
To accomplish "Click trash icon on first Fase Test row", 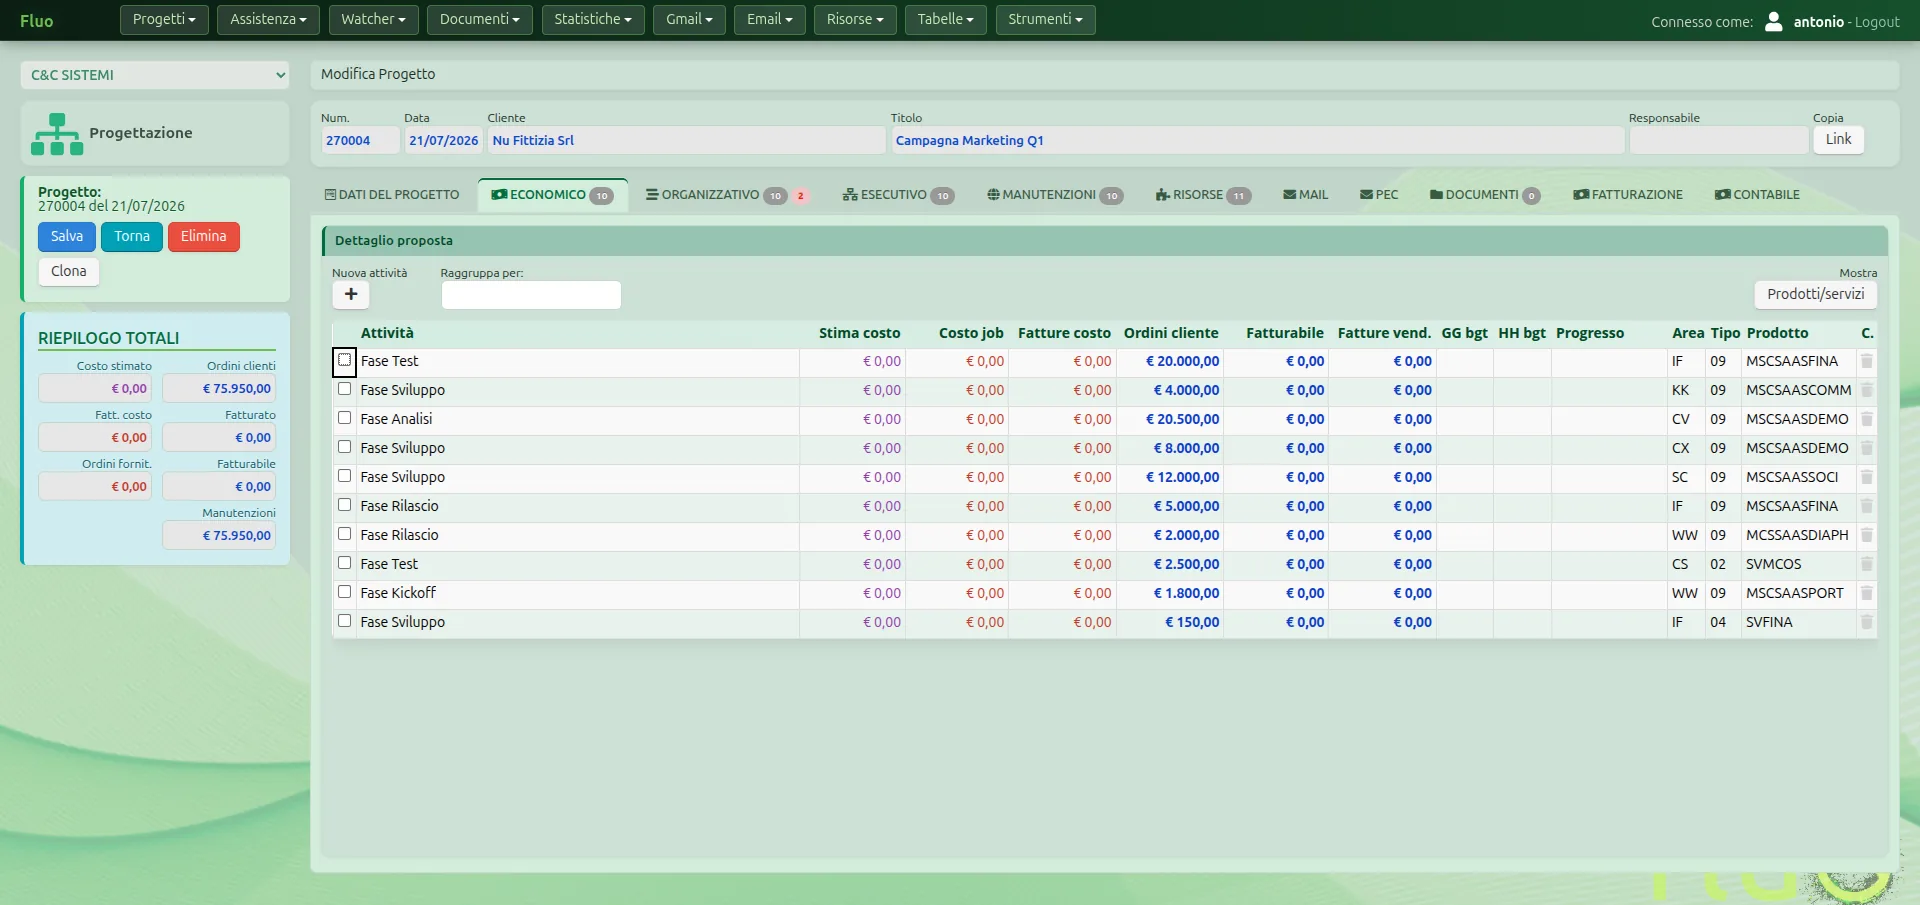I will point(1866,361).
